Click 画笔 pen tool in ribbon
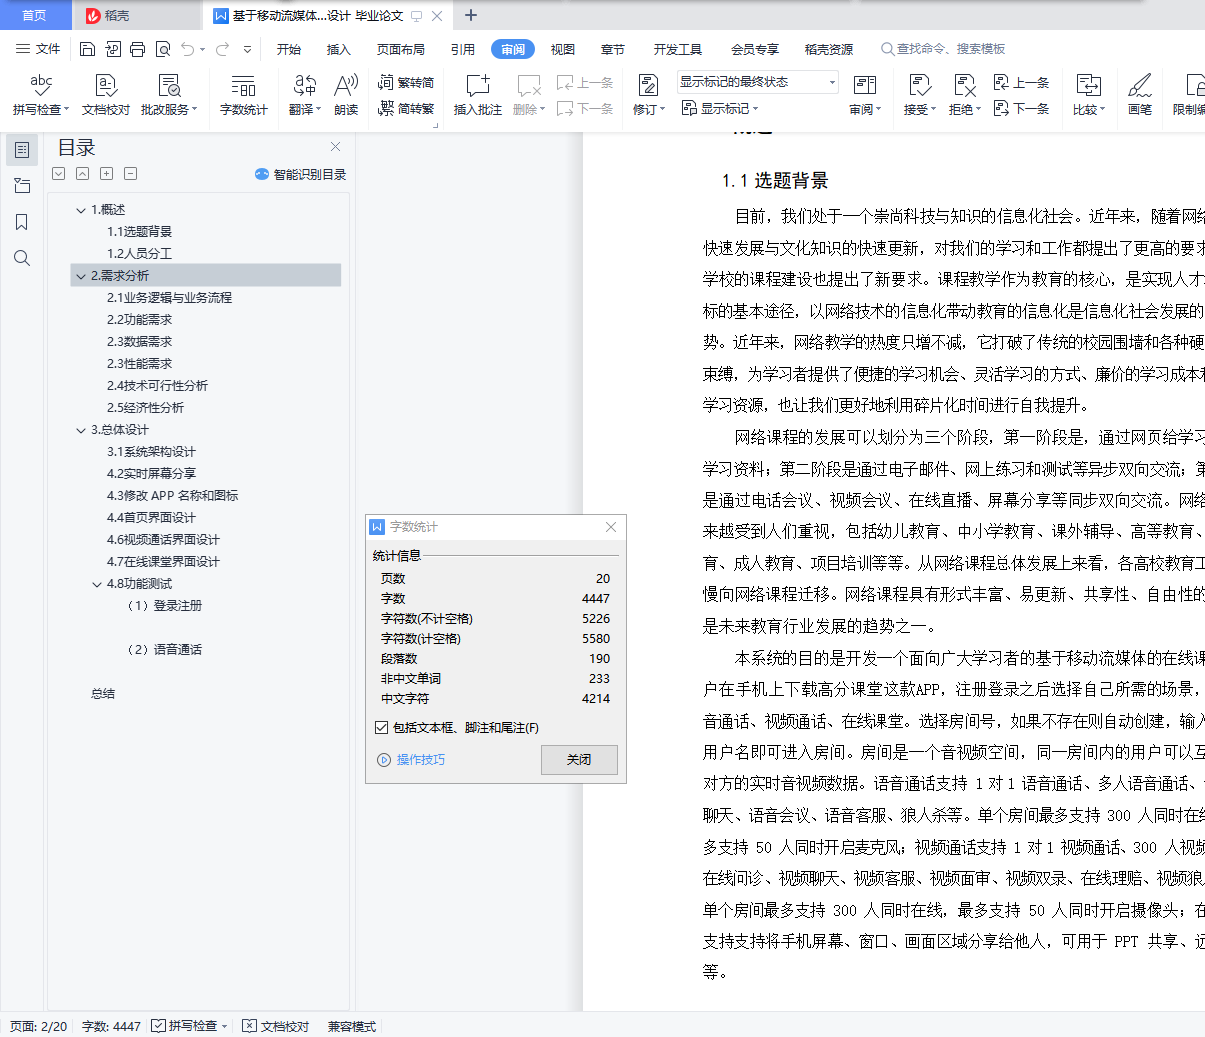The width and height of the screenshot is (1205, 1037). pyautogui.click(x=1140, y=95)
